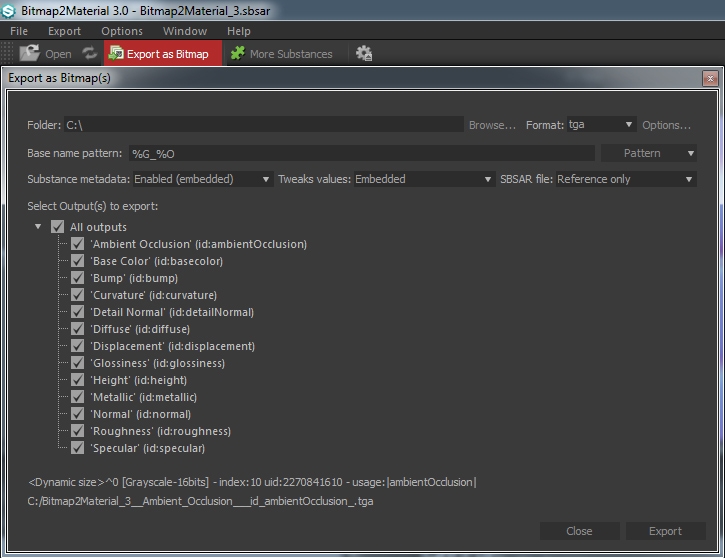The width and height of the screenshot is (725, 558).
Task: Click the Browse... button
Action: (492, 125)
